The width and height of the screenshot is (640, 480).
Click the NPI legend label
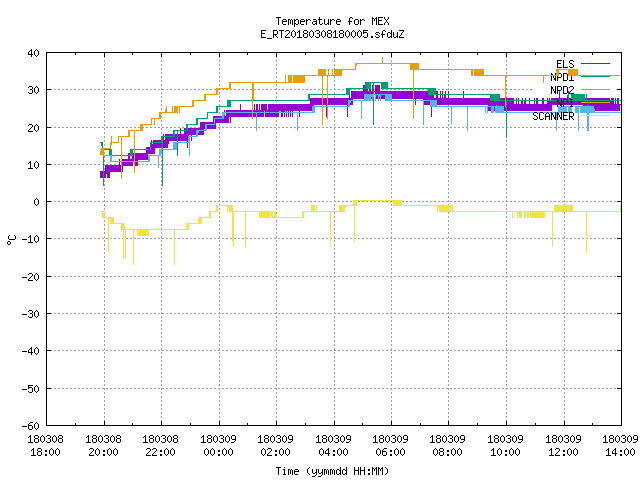point(565,103)
